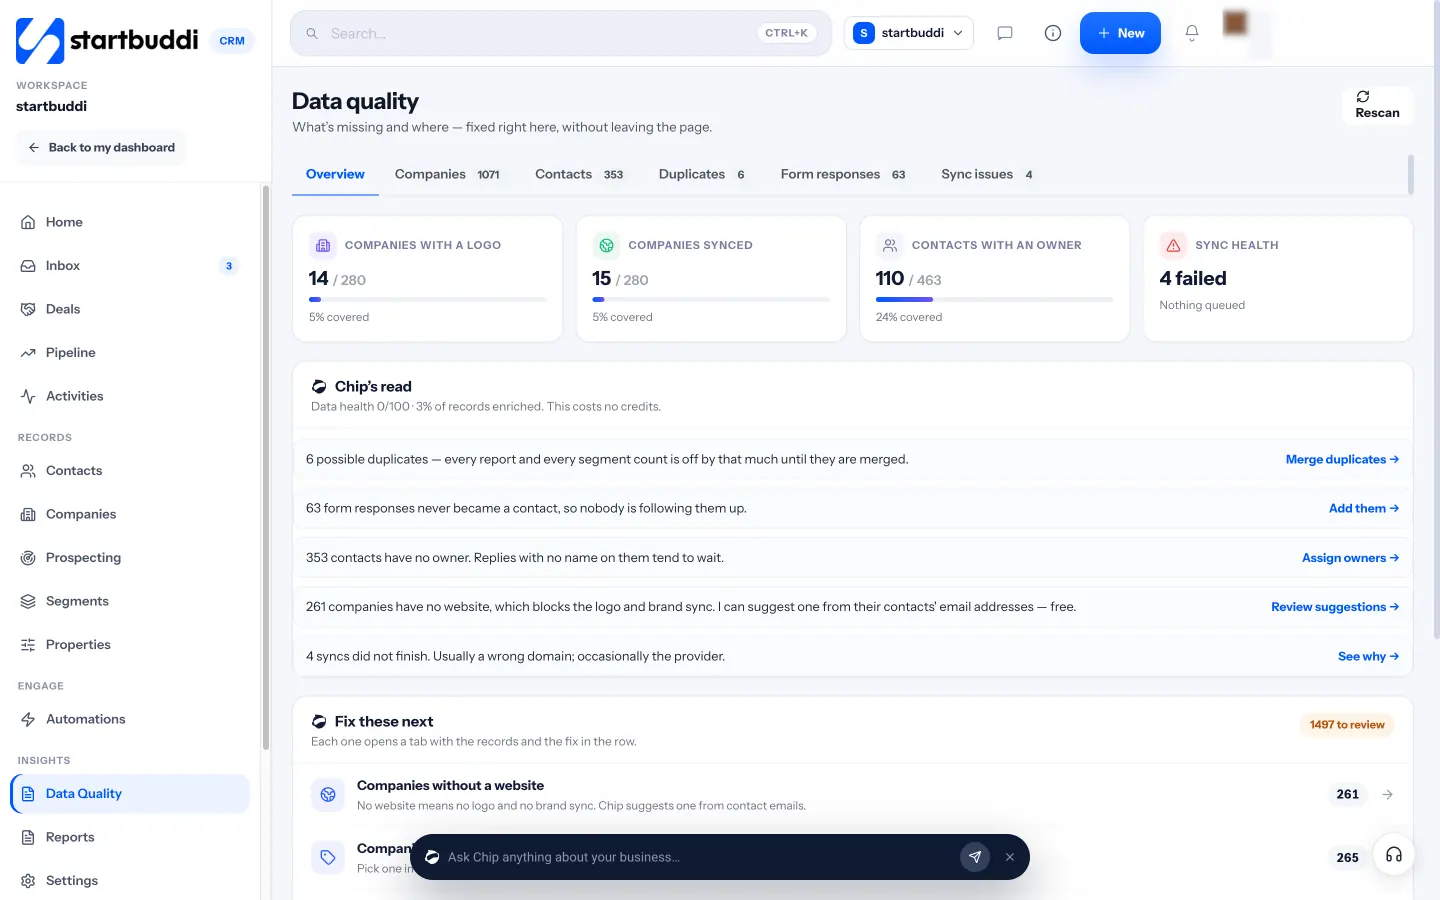Follow the Assign owners link

click(x=1350, y=558)
